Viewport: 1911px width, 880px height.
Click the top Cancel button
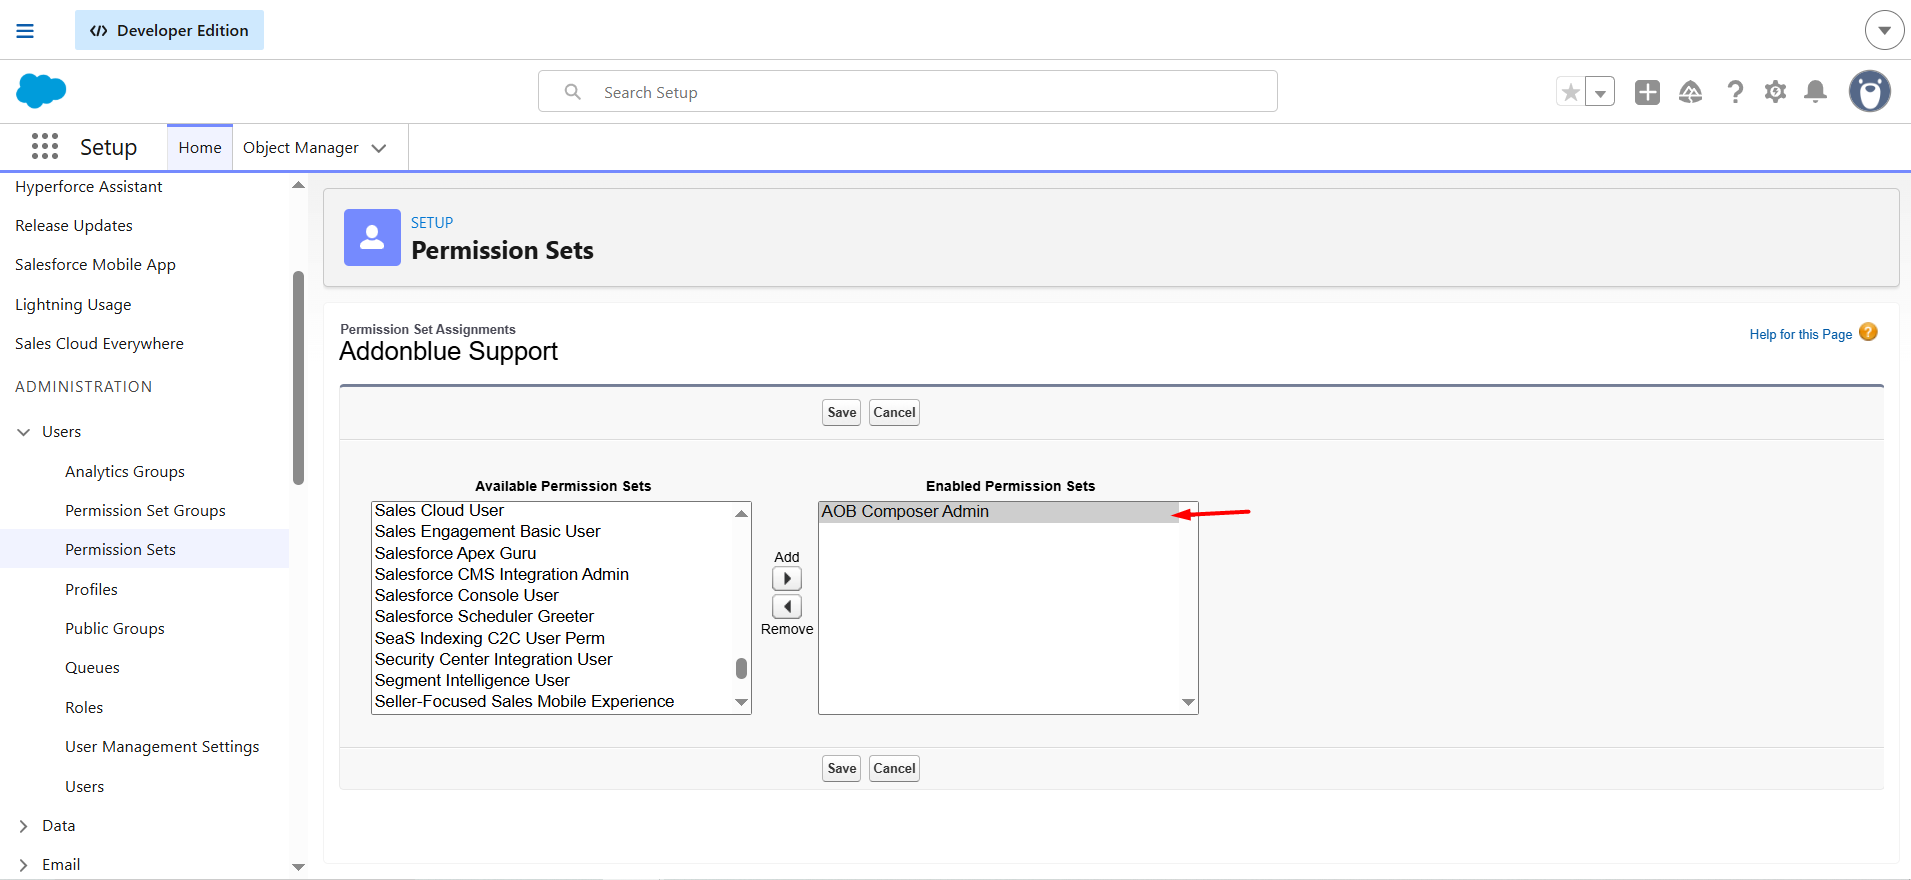tap(894, 412)
